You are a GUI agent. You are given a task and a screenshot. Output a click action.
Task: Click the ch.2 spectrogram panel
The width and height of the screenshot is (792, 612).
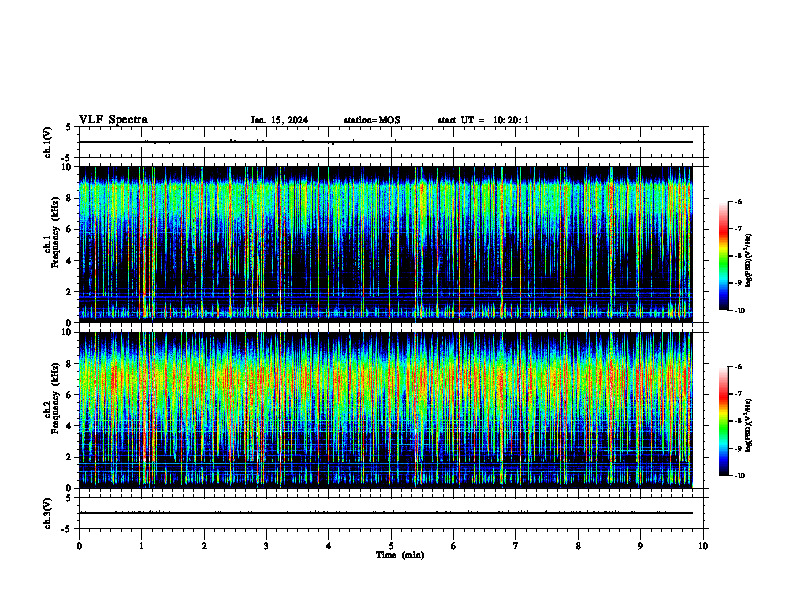pyautogui.click(x=385, y=410)
